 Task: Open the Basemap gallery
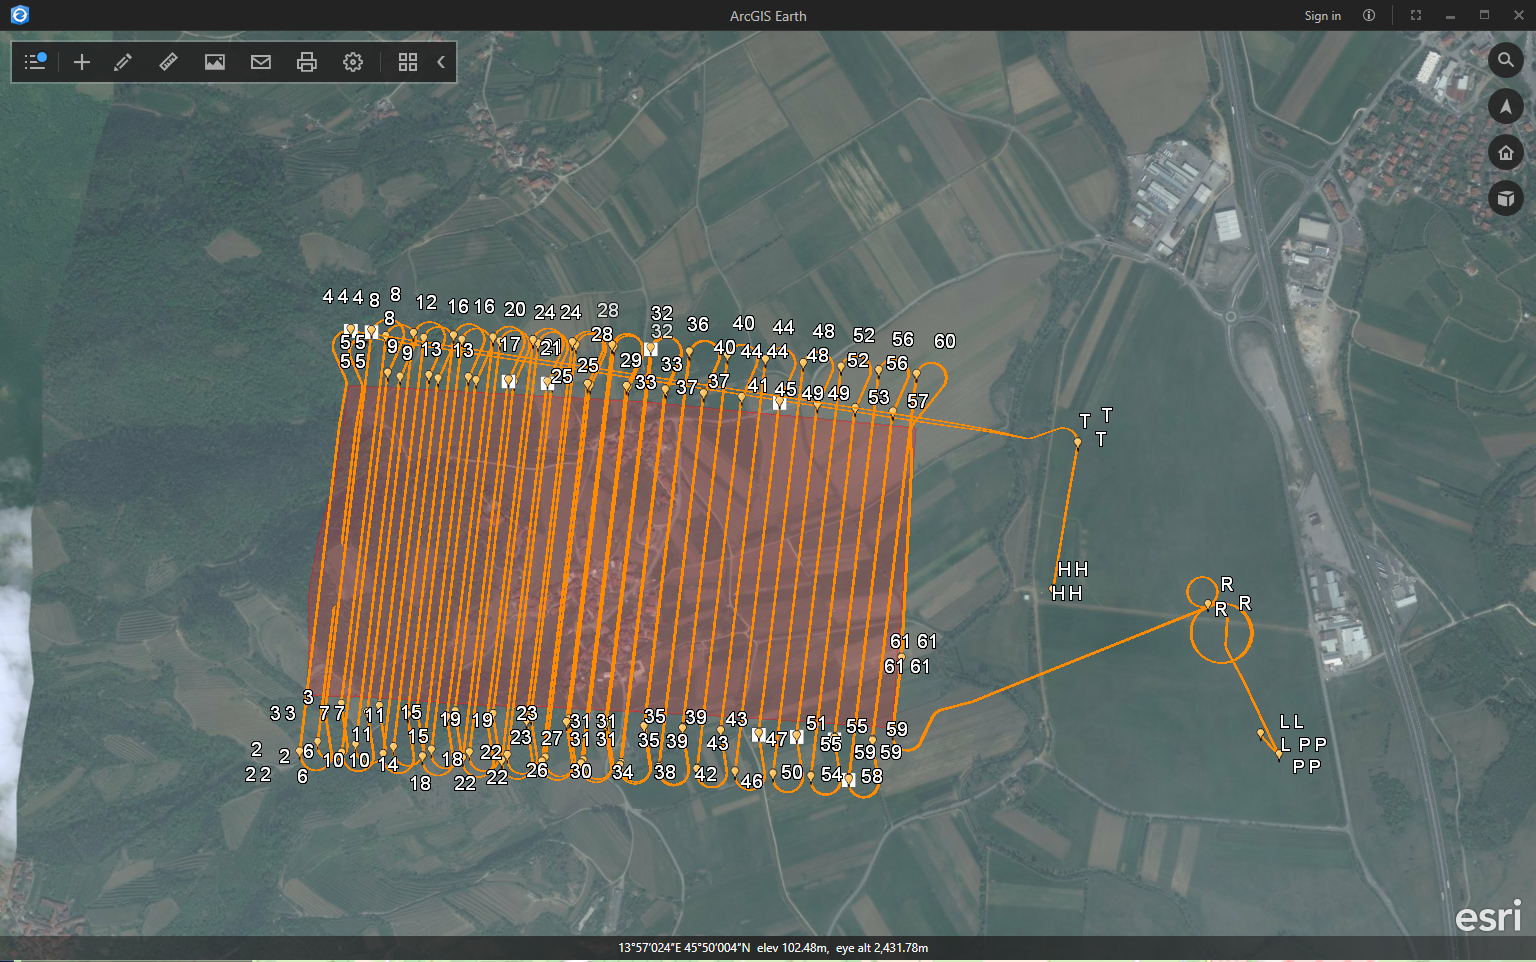(407, 61)
